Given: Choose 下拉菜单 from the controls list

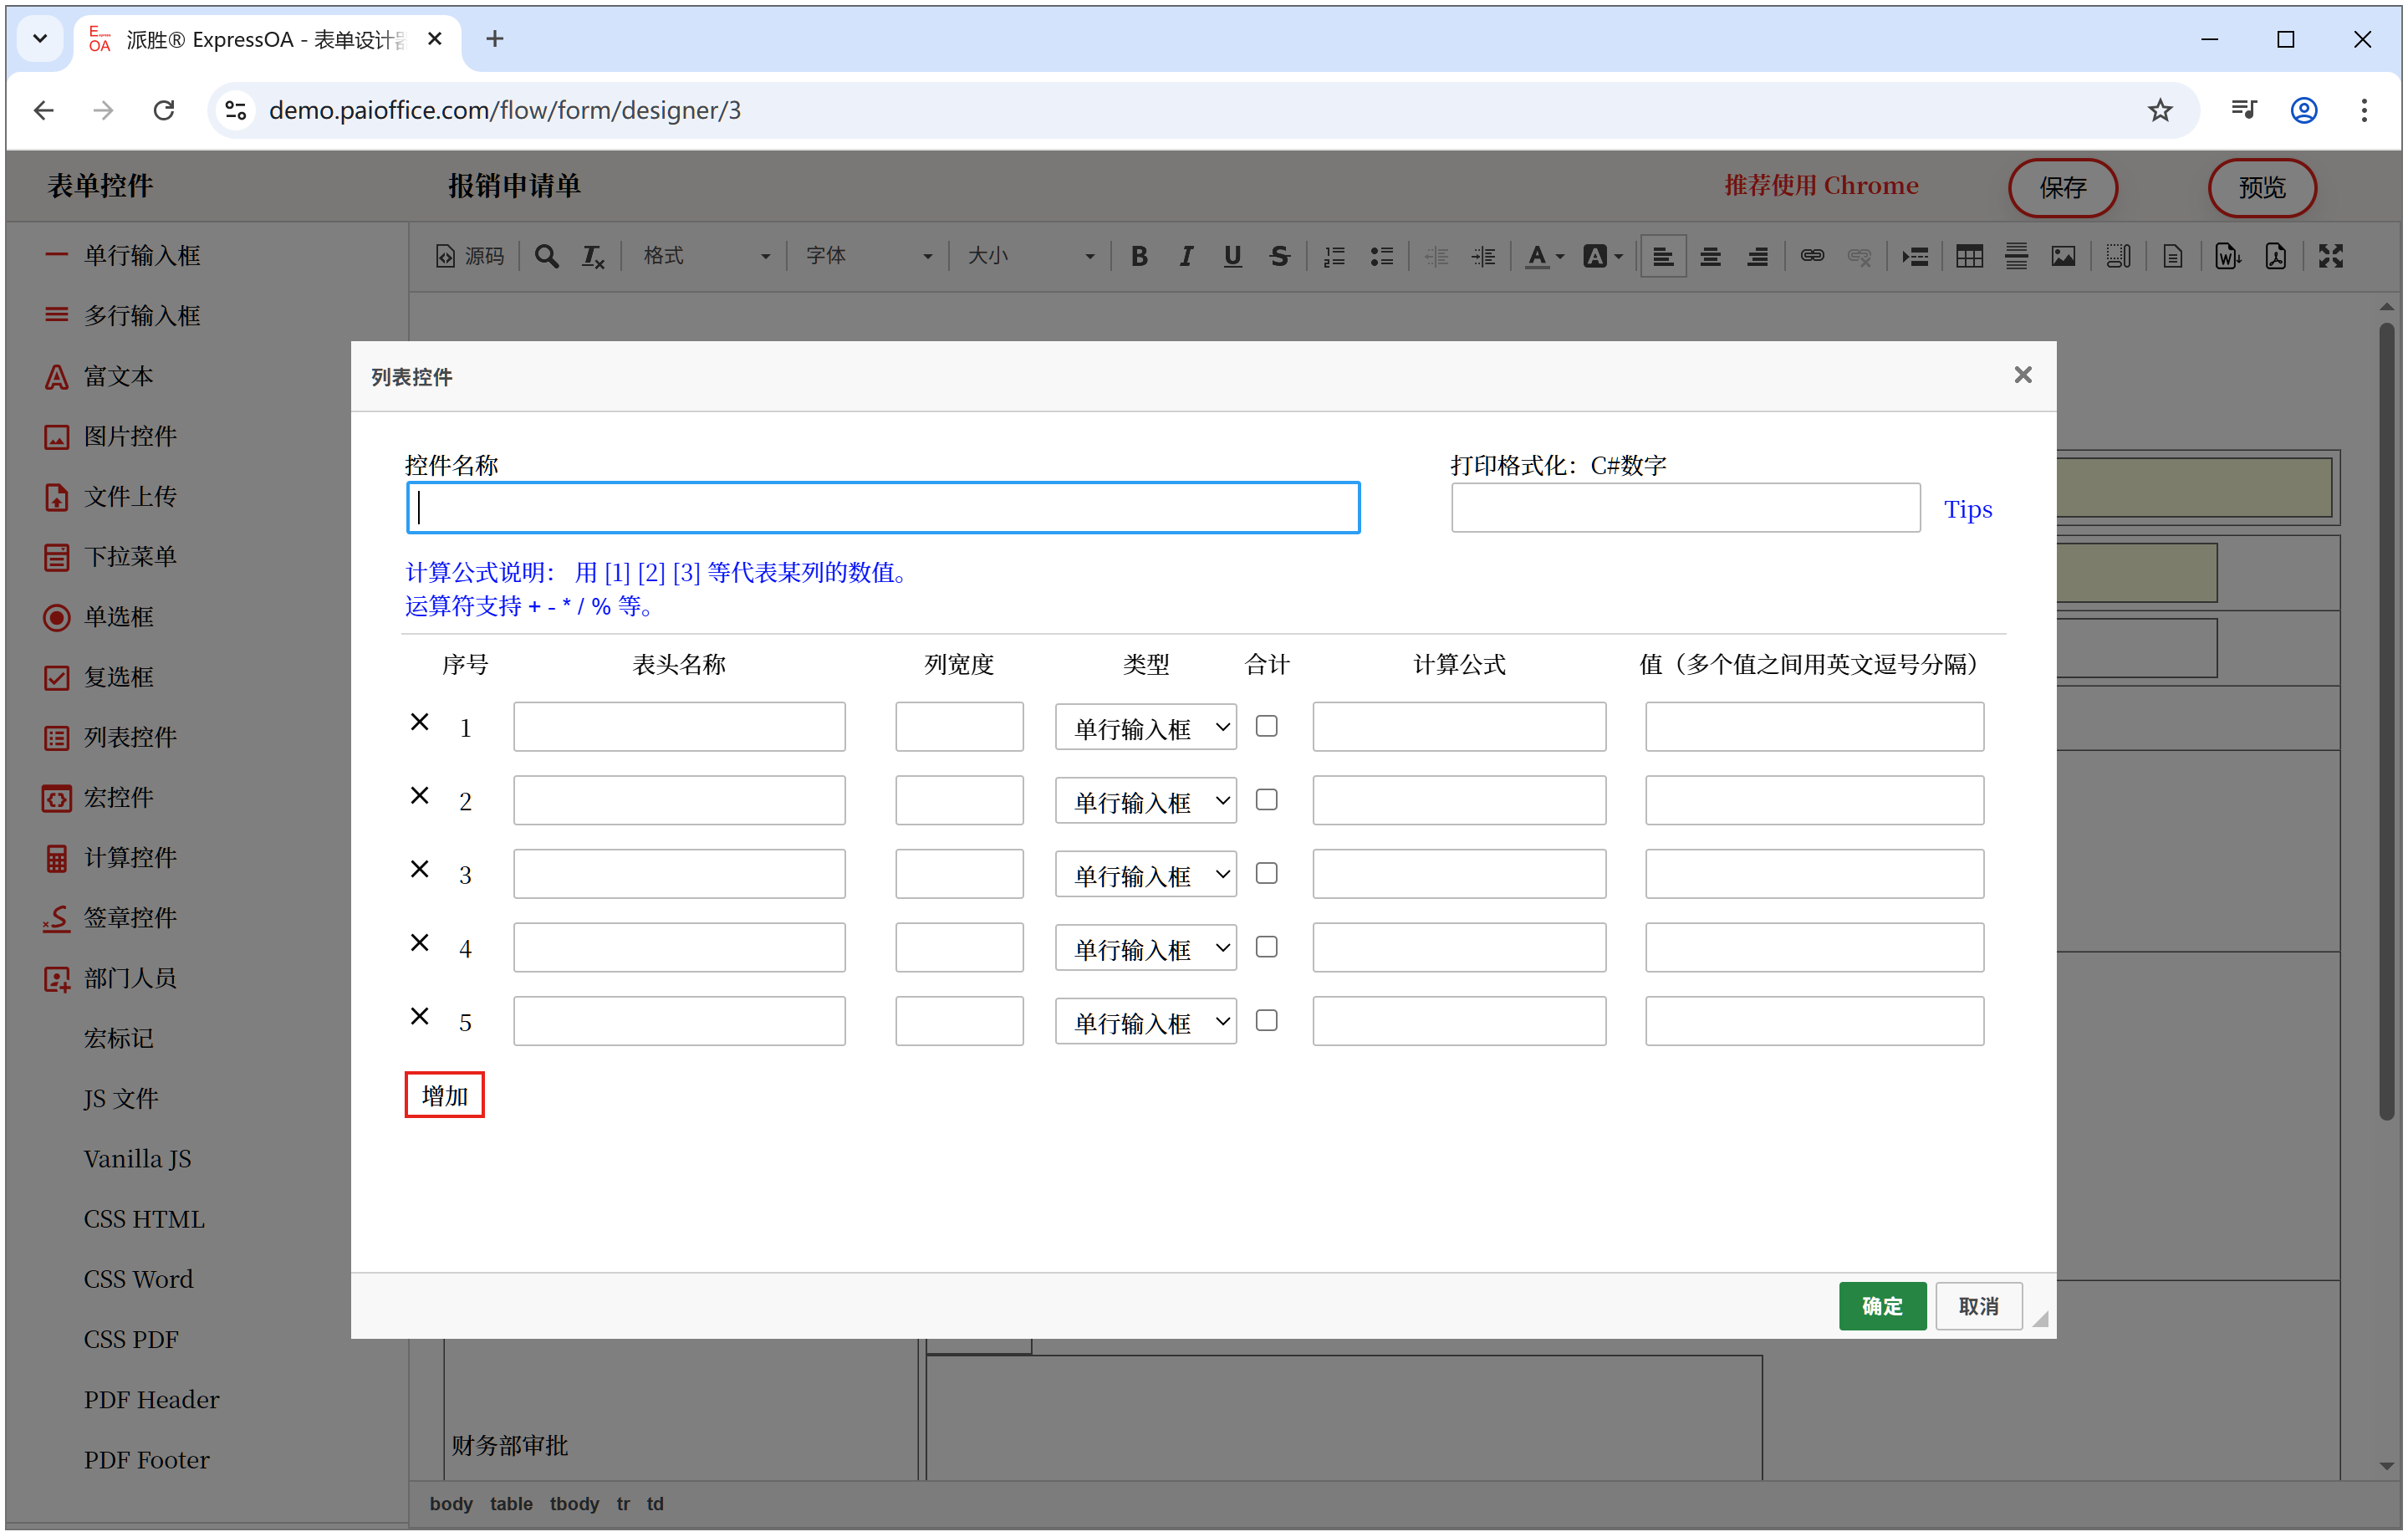Looking at the screenshot, I should (x=130, y=557).
